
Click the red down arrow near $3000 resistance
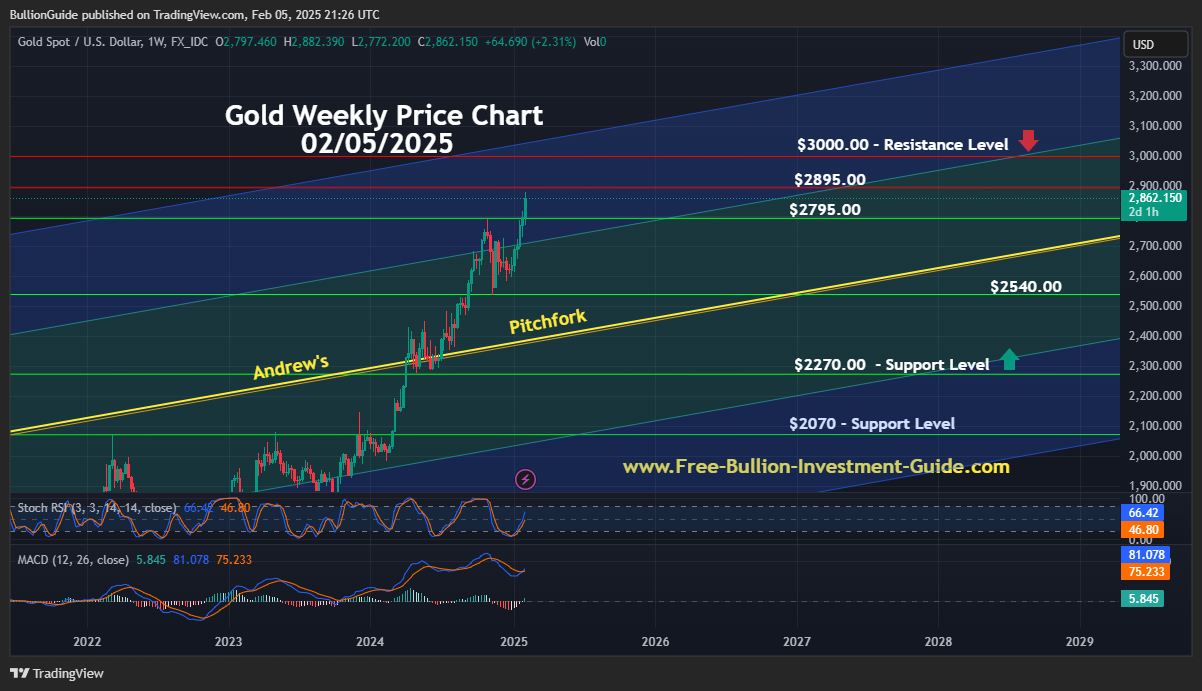pyautogui.click(x=1028, y=141)
